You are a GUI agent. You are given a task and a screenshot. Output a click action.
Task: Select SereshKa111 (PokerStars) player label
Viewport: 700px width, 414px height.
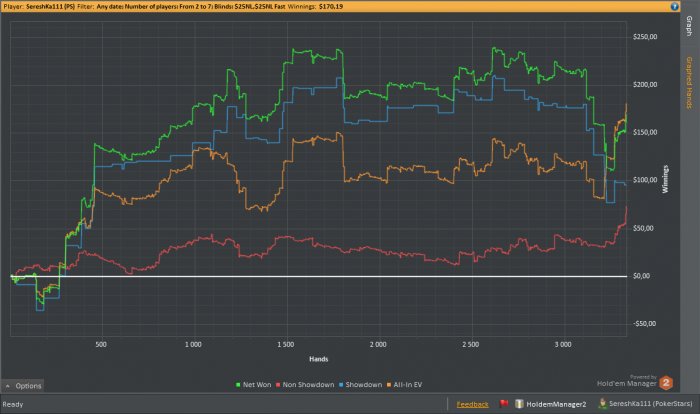650,404
